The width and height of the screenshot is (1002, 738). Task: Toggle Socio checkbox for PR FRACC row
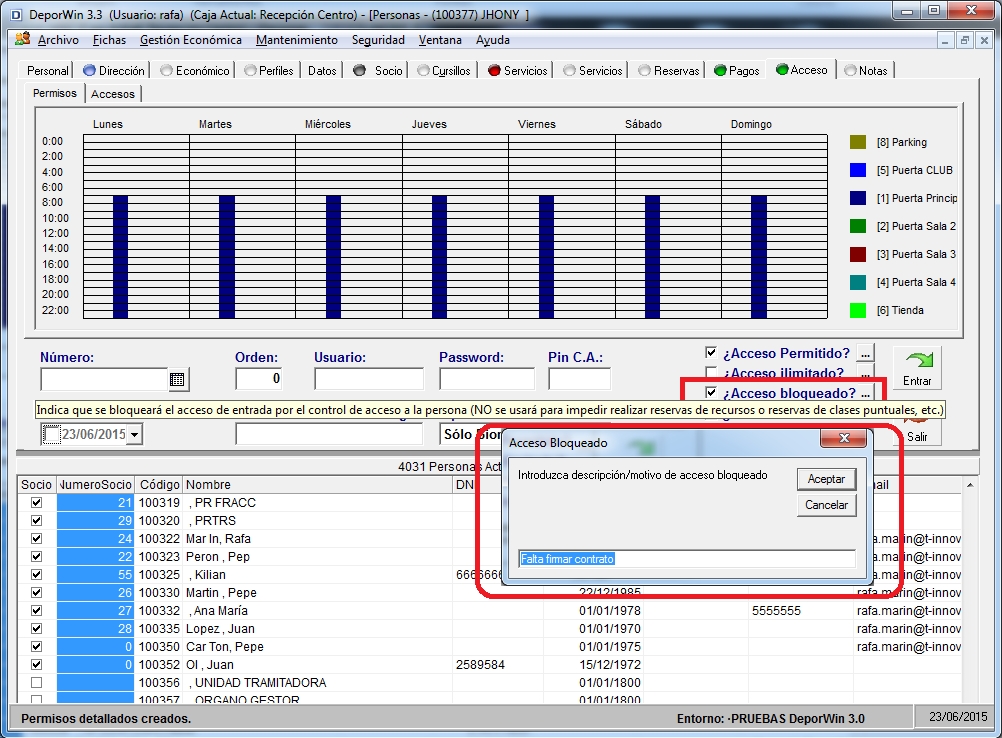point(36,503)
